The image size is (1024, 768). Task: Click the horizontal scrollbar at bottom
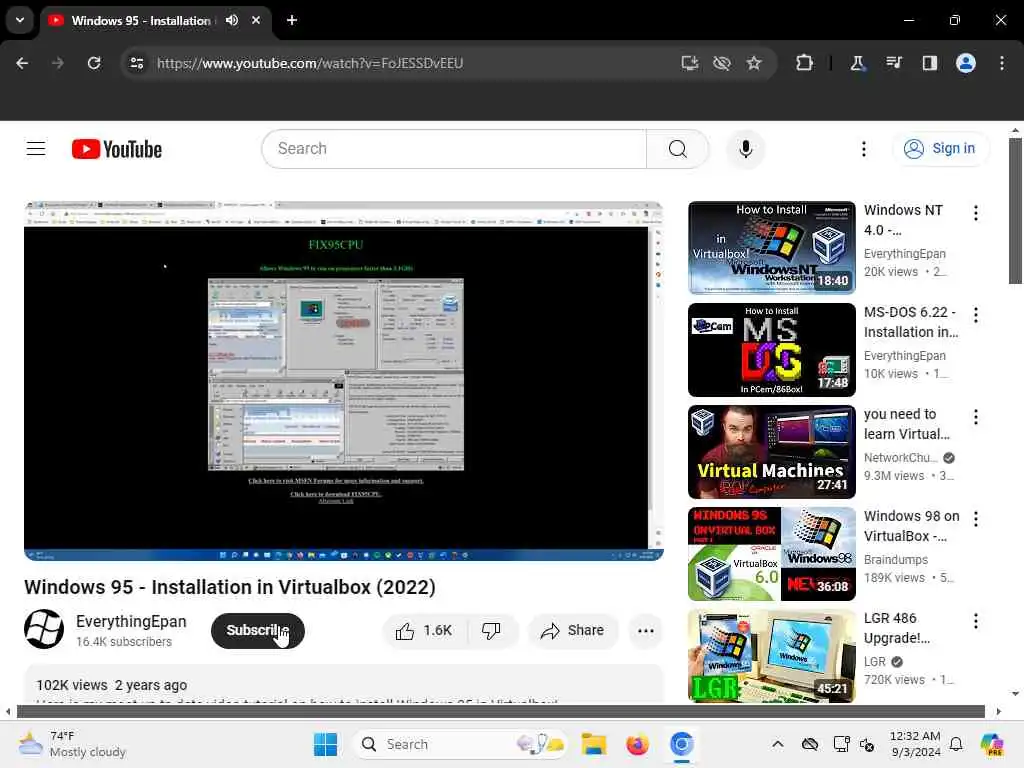point(501,711)
